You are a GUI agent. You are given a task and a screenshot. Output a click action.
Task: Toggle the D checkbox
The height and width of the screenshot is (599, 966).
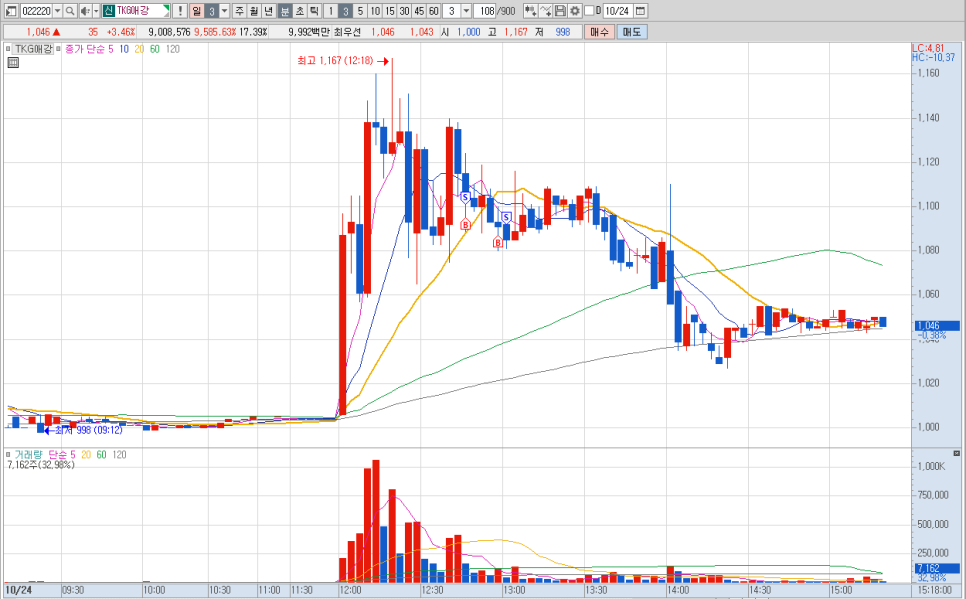pyautogui.click(x=589, y=11)
